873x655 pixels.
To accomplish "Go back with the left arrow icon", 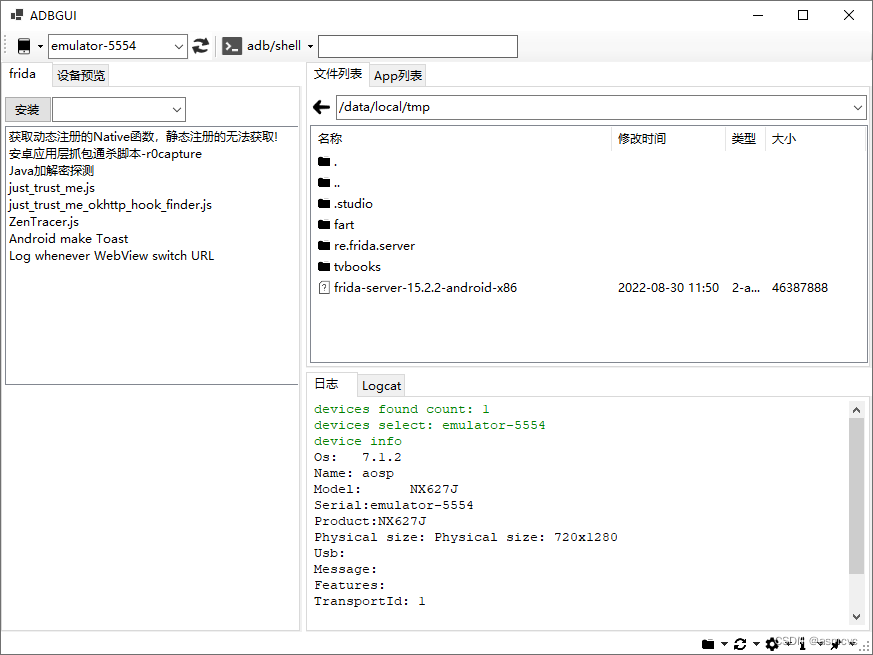I will 321,107.
